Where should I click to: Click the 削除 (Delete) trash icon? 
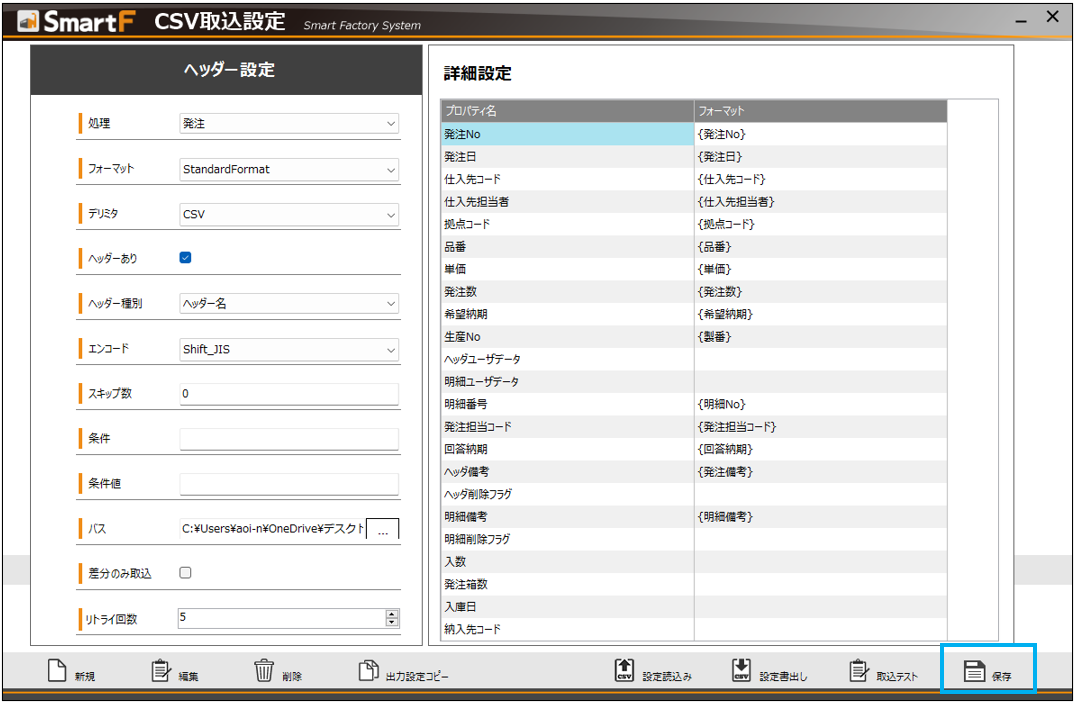tap(264, 671)
